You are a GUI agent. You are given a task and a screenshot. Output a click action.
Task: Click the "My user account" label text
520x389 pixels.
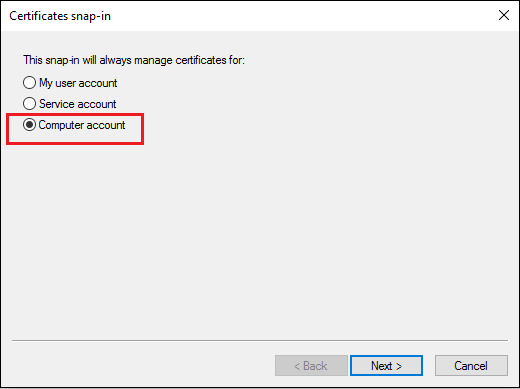(x=78, y=83)
